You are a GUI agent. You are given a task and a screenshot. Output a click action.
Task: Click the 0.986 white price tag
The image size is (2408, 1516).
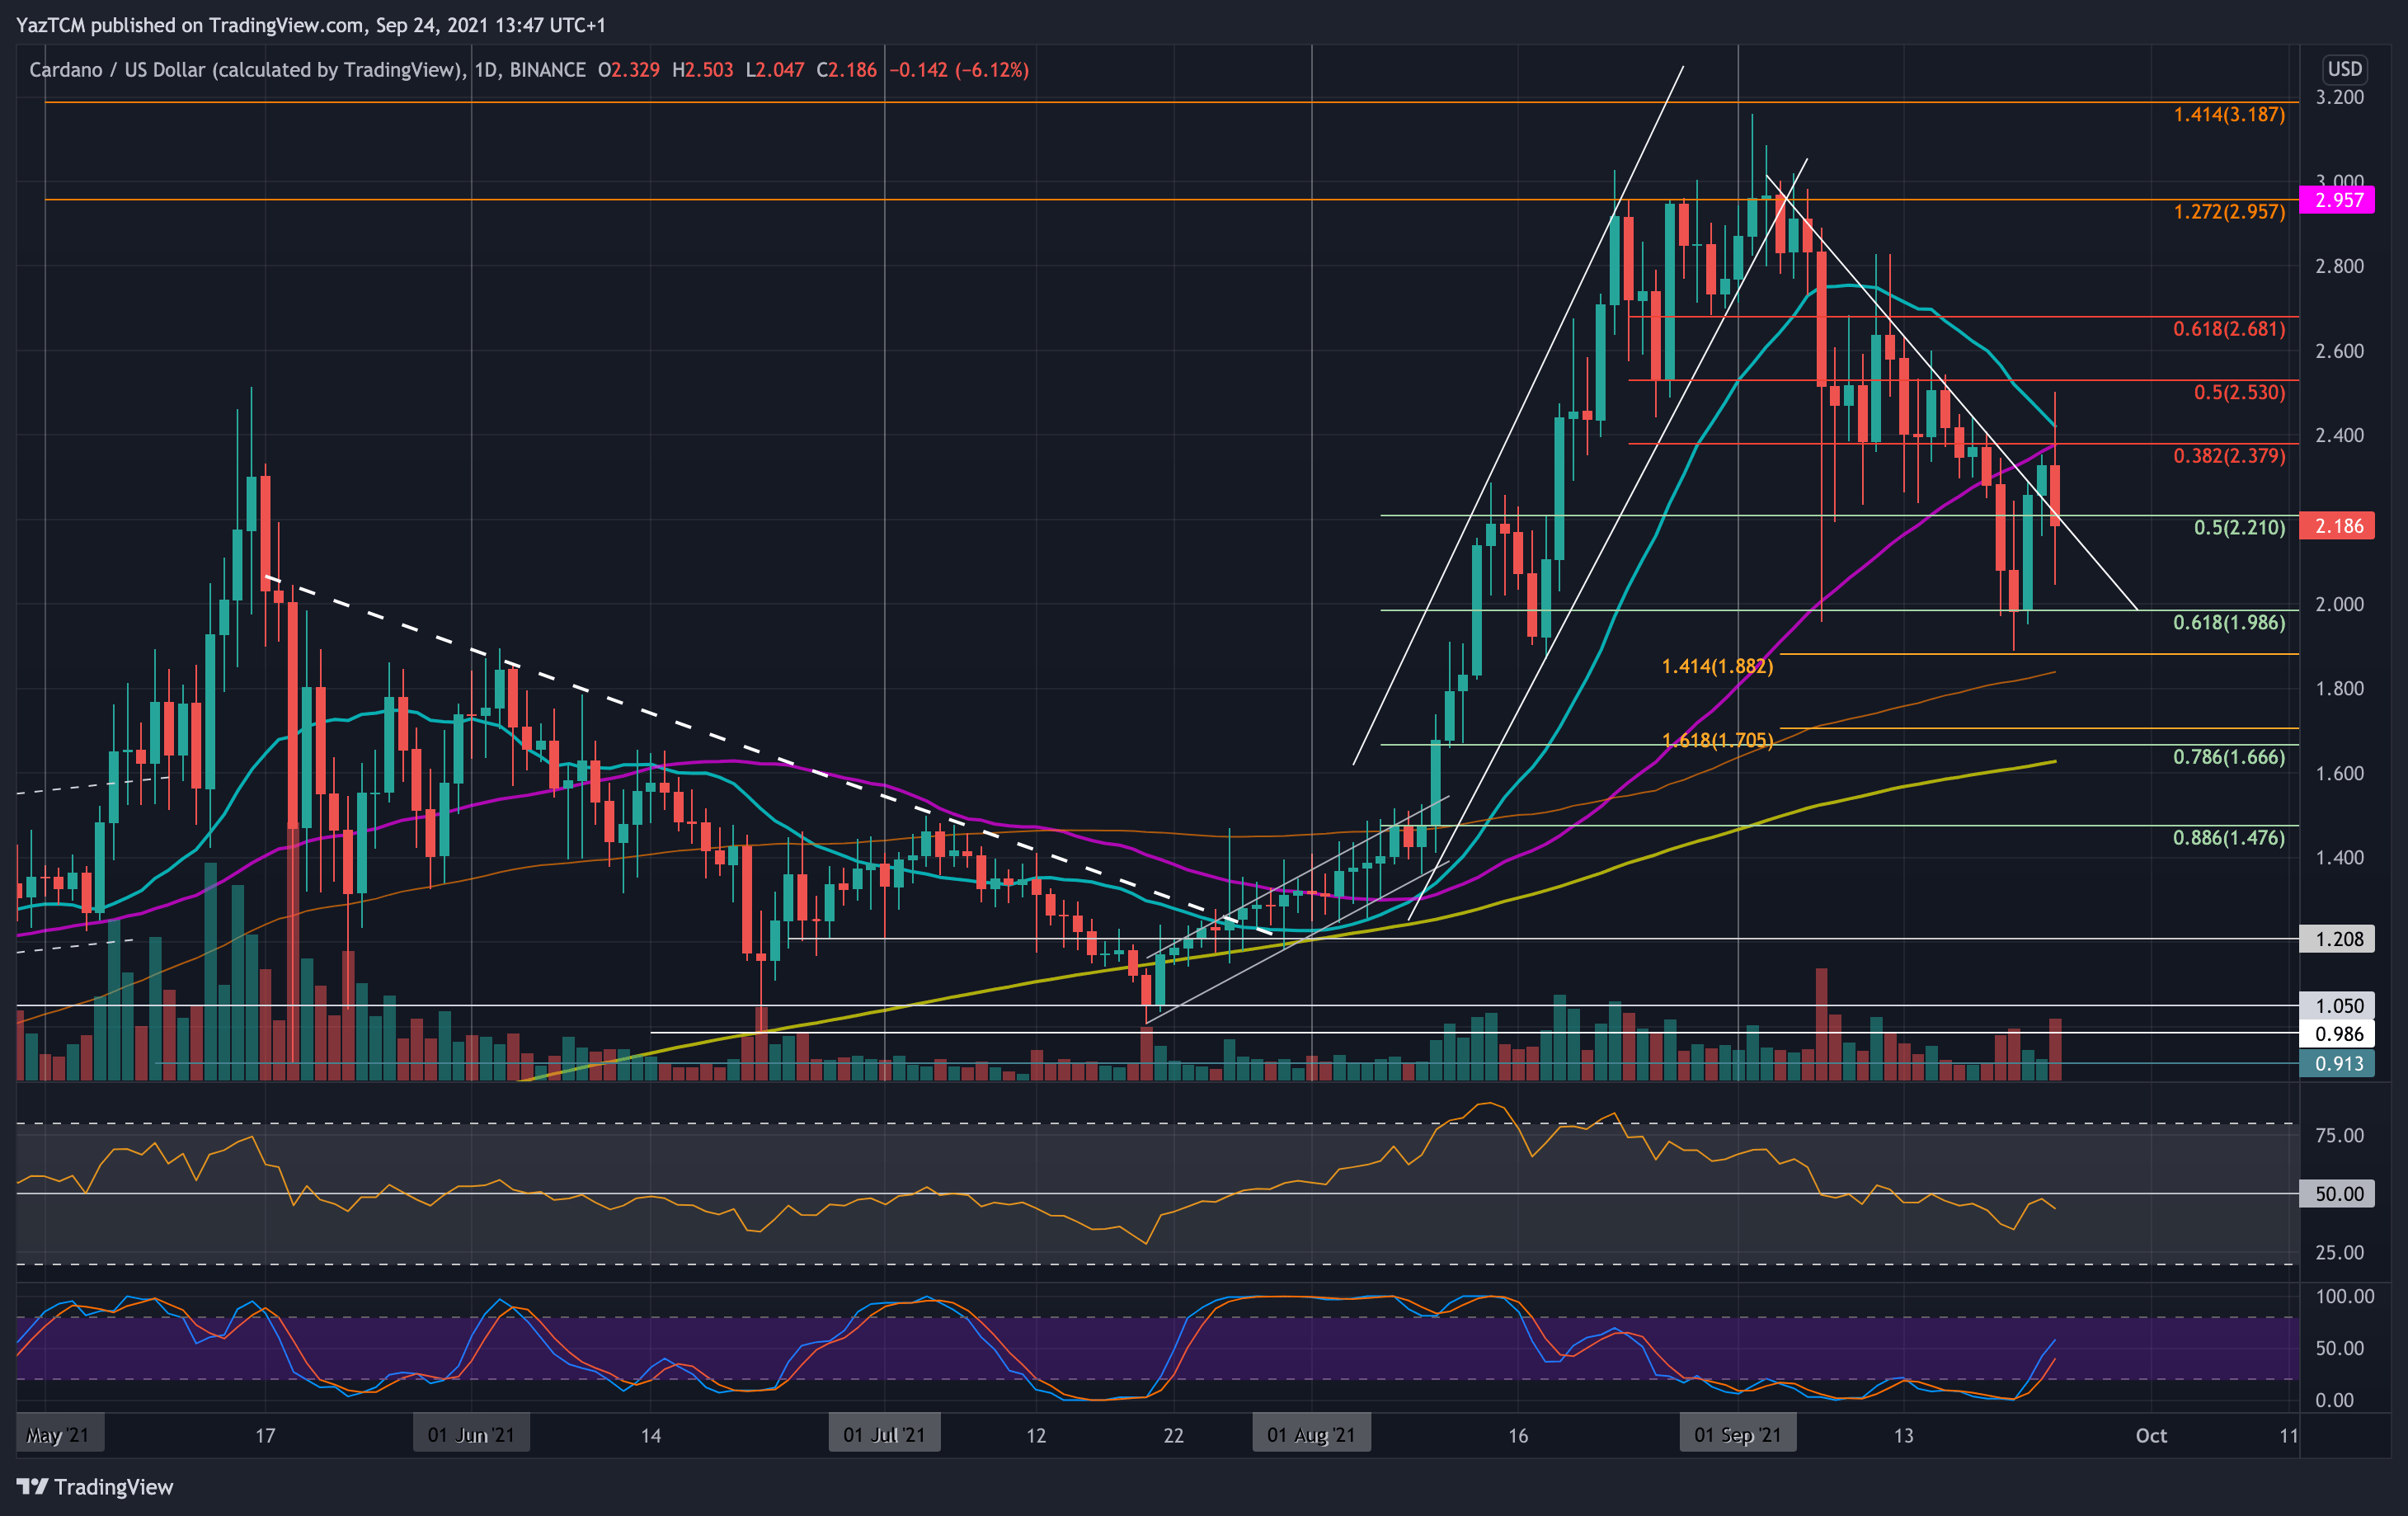pos(2337,1034)
